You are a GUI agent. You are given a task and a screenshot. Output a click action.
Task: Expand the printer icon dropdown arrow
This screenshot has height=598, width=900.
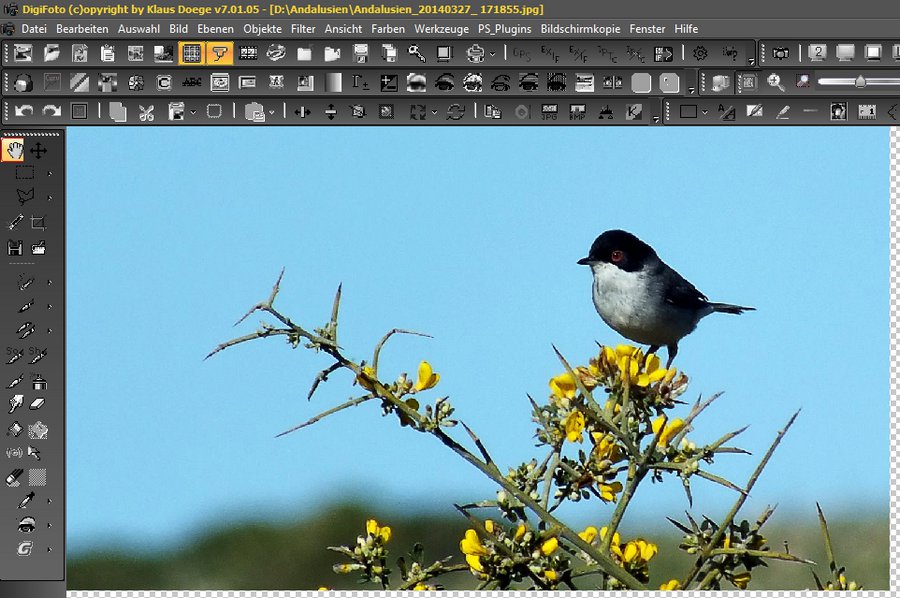(x=492, y=54)
